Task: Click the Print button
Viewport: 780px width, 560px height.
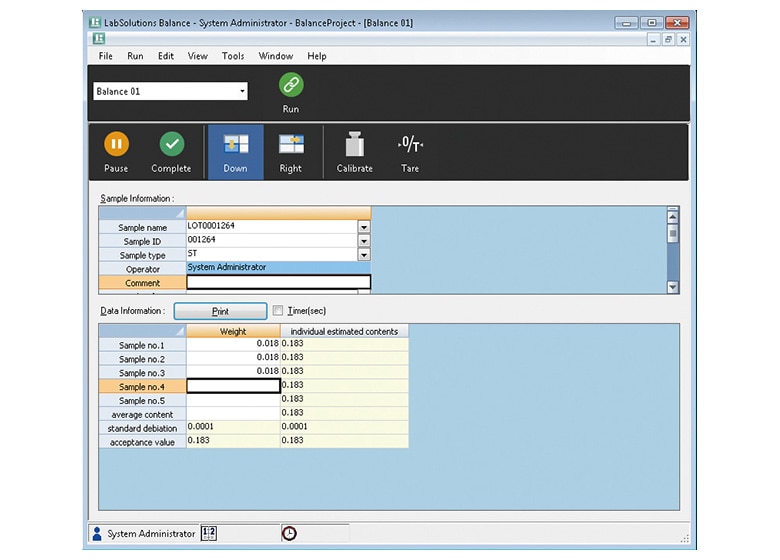Action: pos(220,311)
